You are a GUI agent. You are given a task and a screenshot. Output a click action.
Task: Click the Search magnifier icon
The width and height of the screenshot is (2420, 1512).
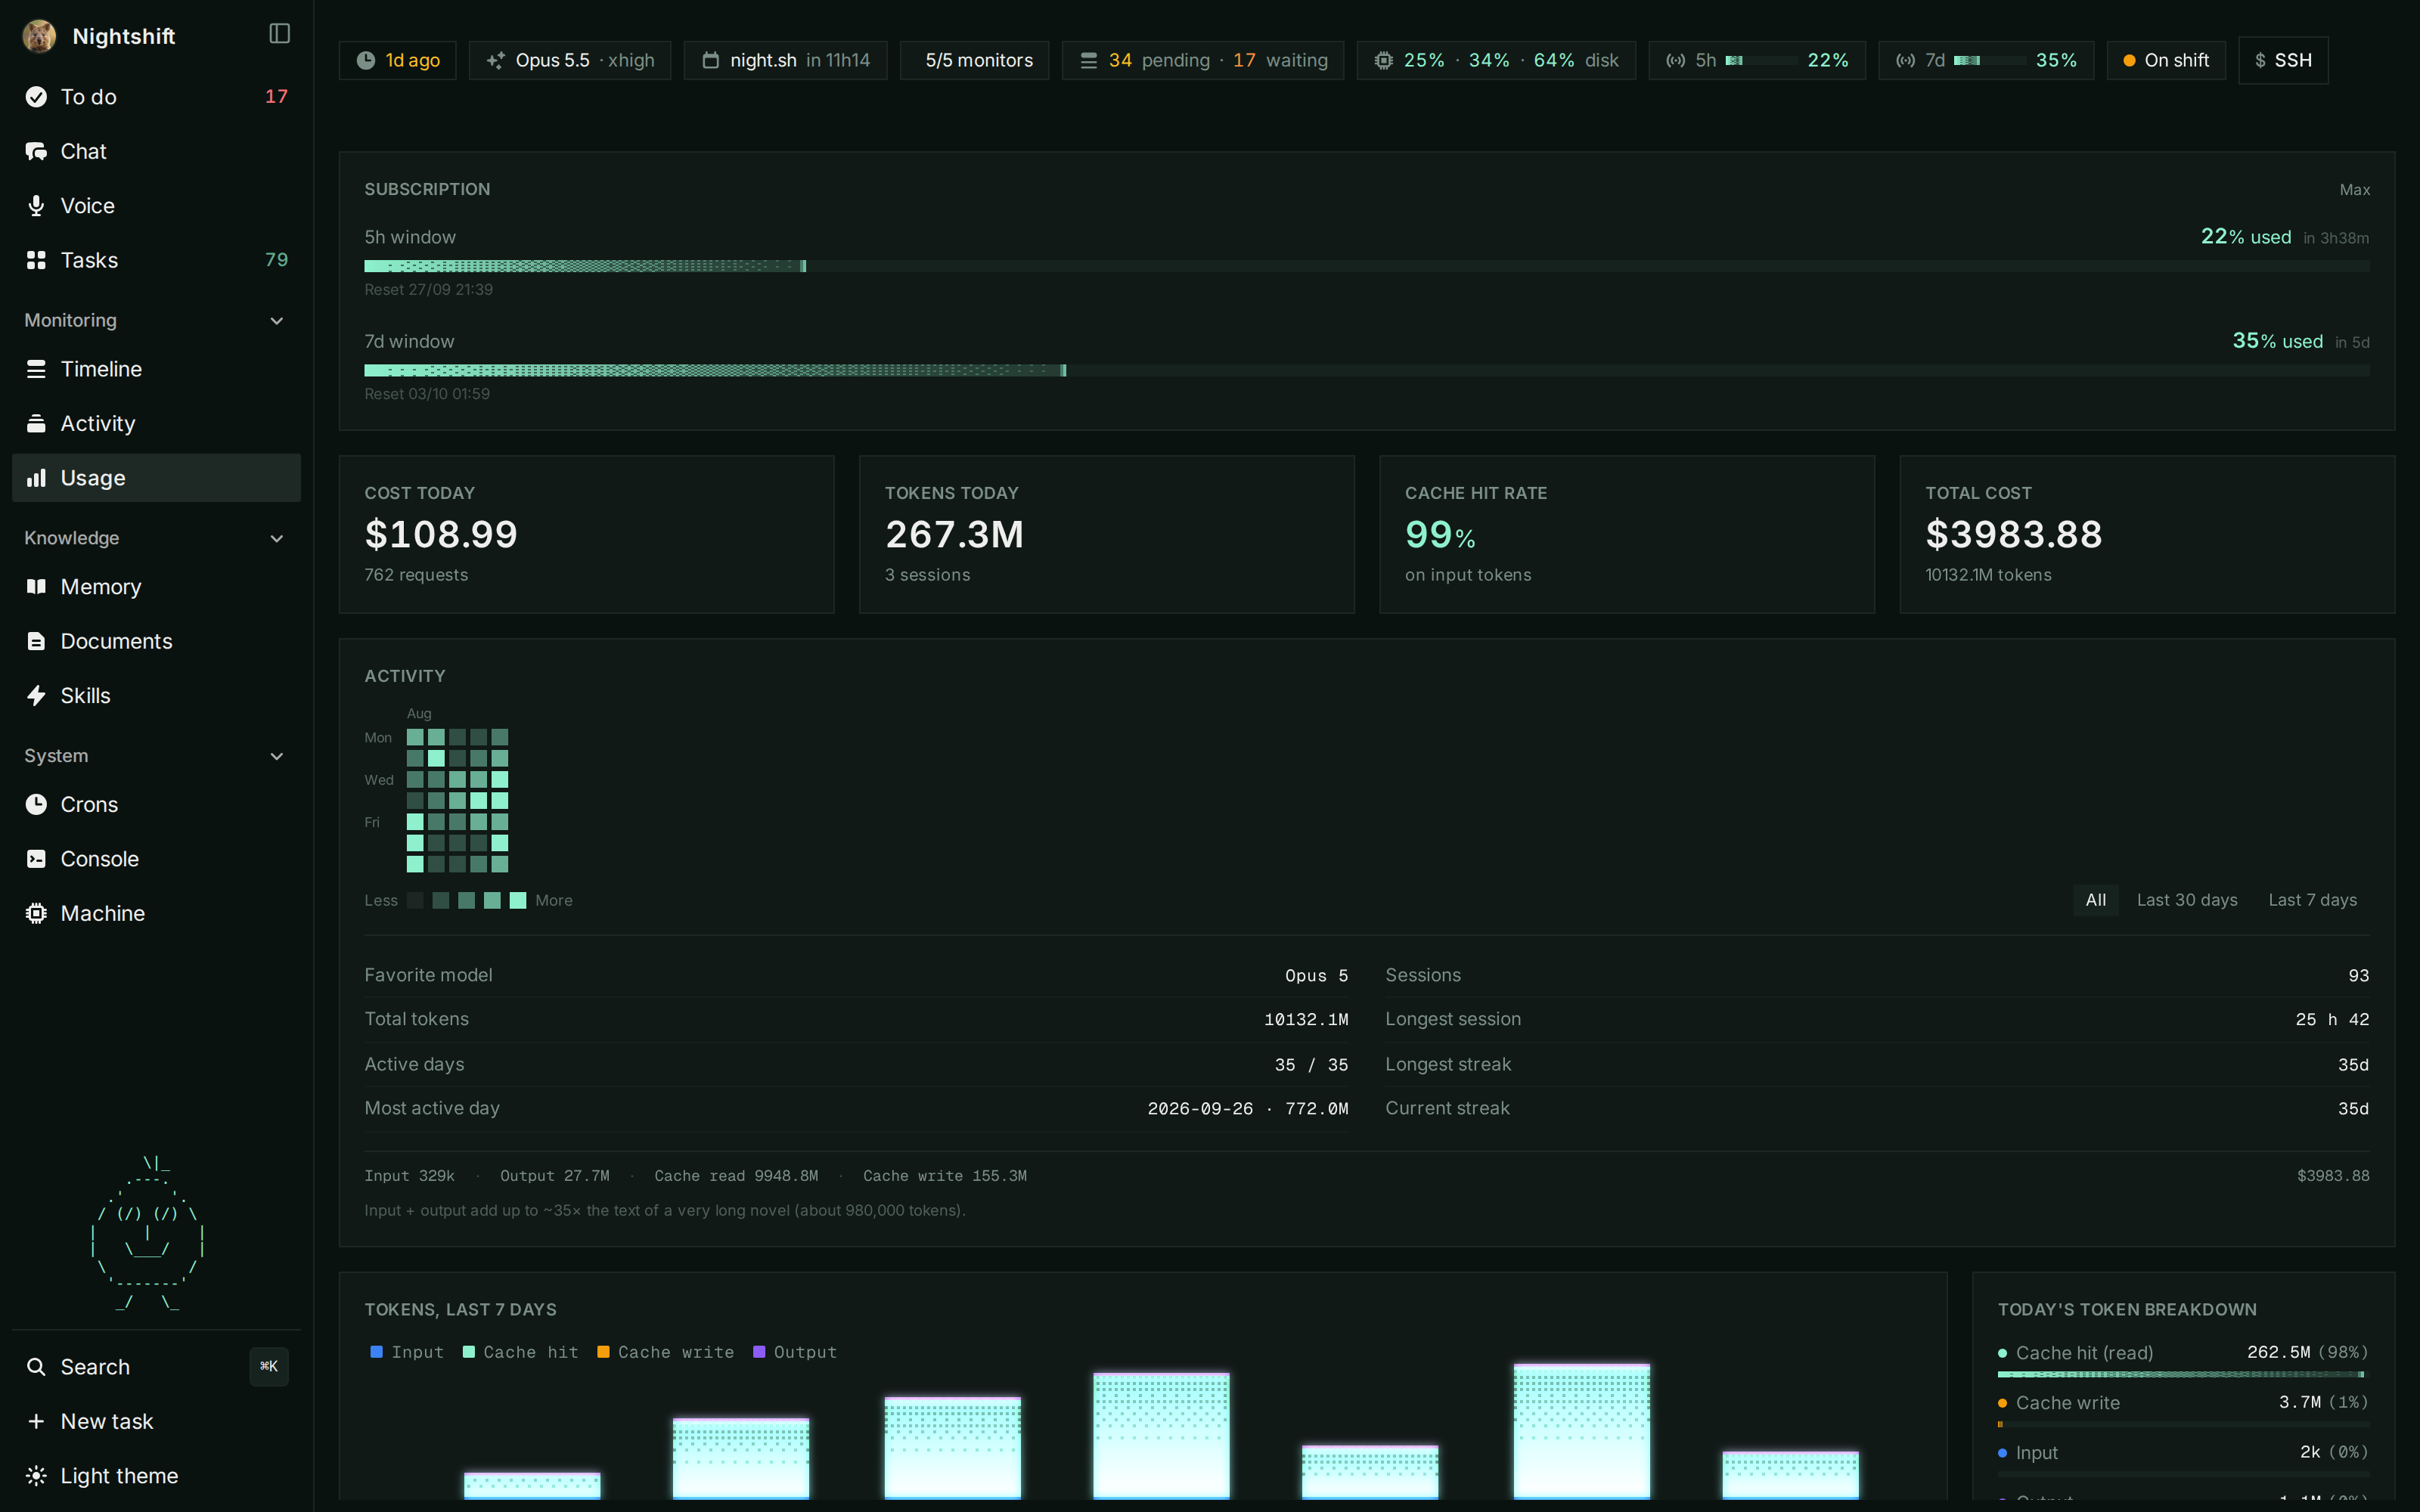pyautogui.click(x=36, y=1367)
